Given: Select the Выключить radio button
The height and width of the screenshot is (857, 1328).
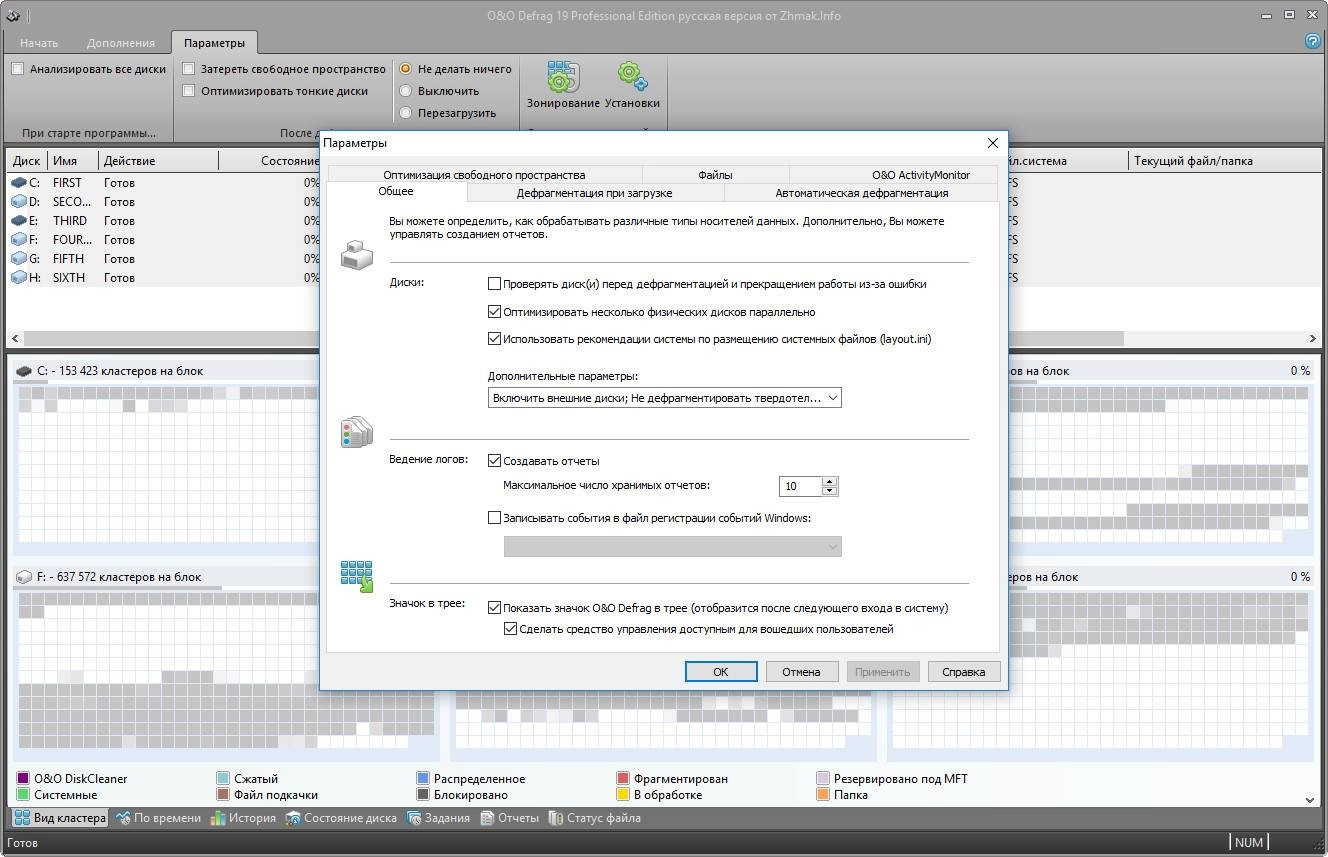Looking at the screenshot, I should (406, 91).
